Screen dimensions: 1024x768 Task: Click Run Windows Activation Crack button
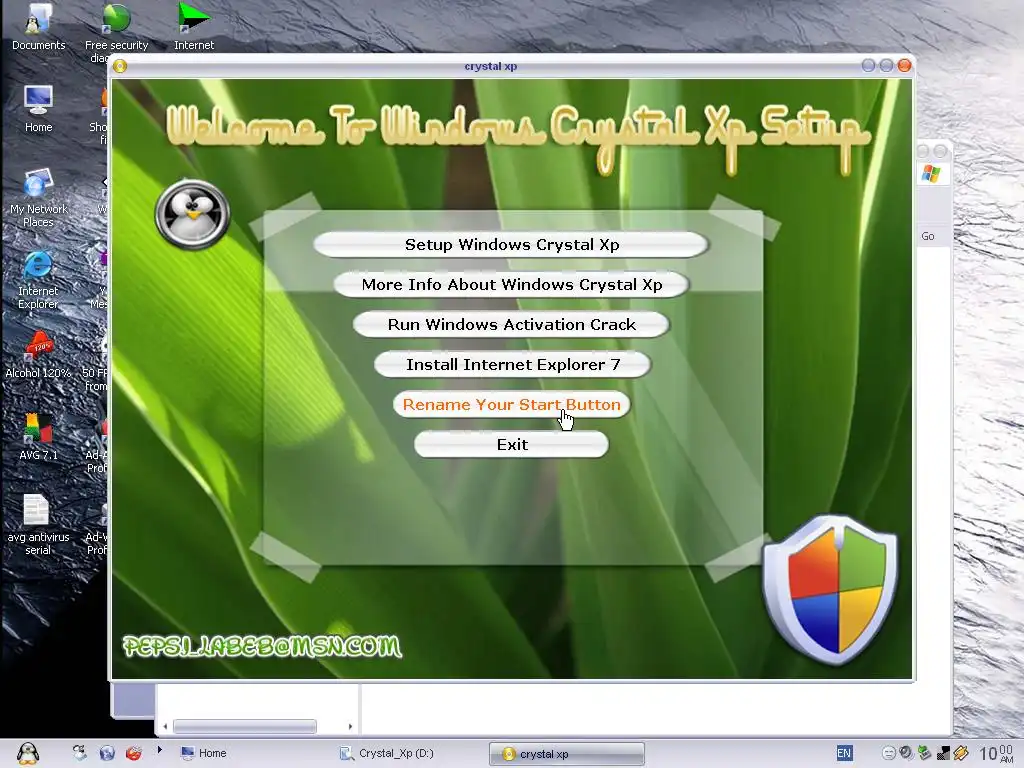pyautogui.click(x=511, y=325)
